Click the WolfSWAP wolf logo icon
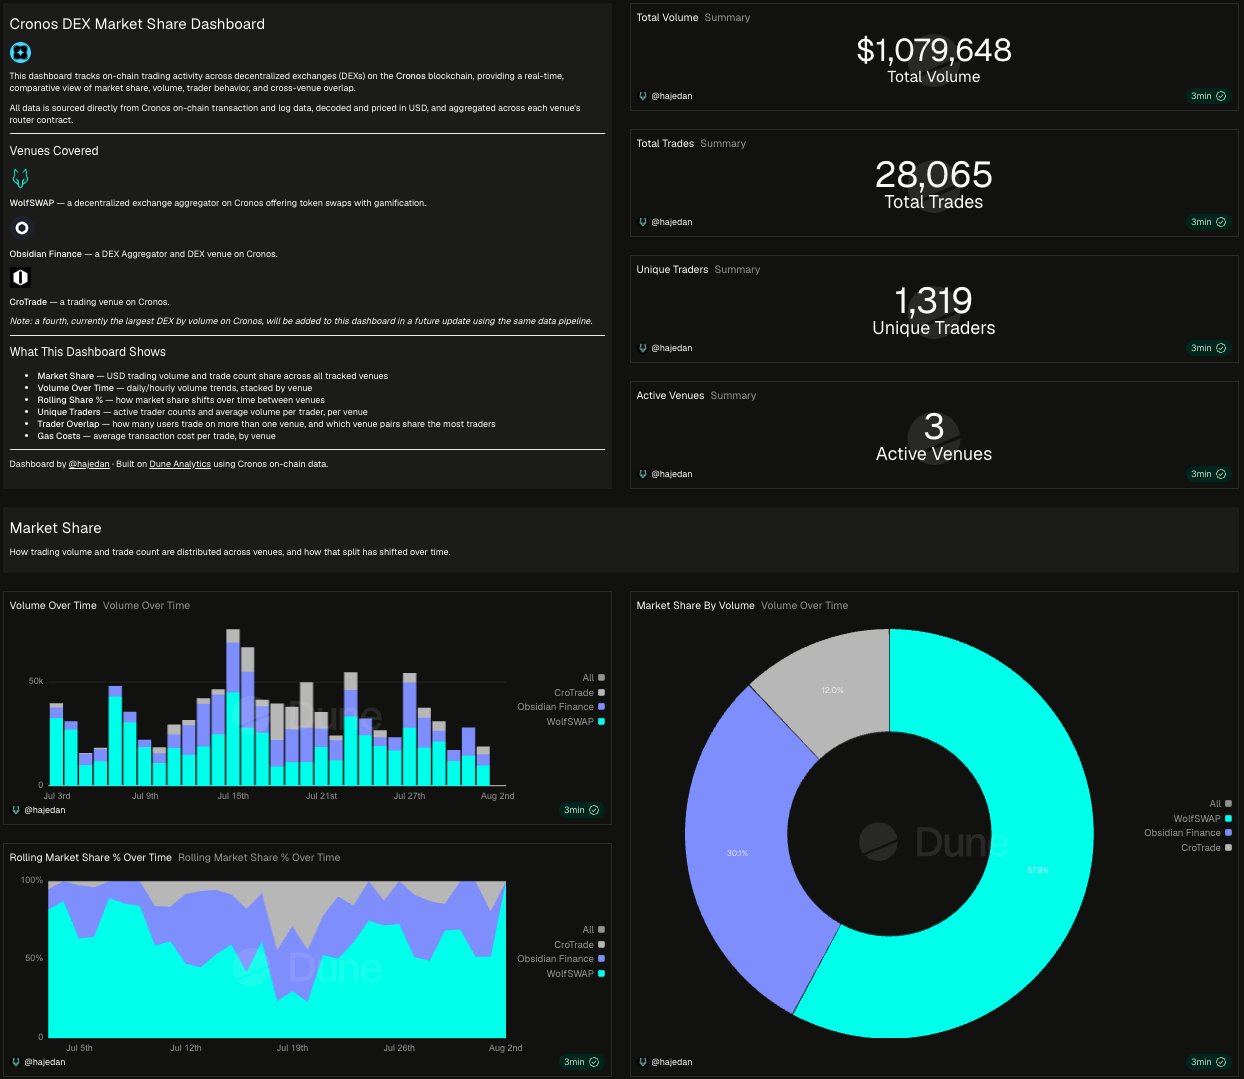1244x1079 pixels. [20, 178]
